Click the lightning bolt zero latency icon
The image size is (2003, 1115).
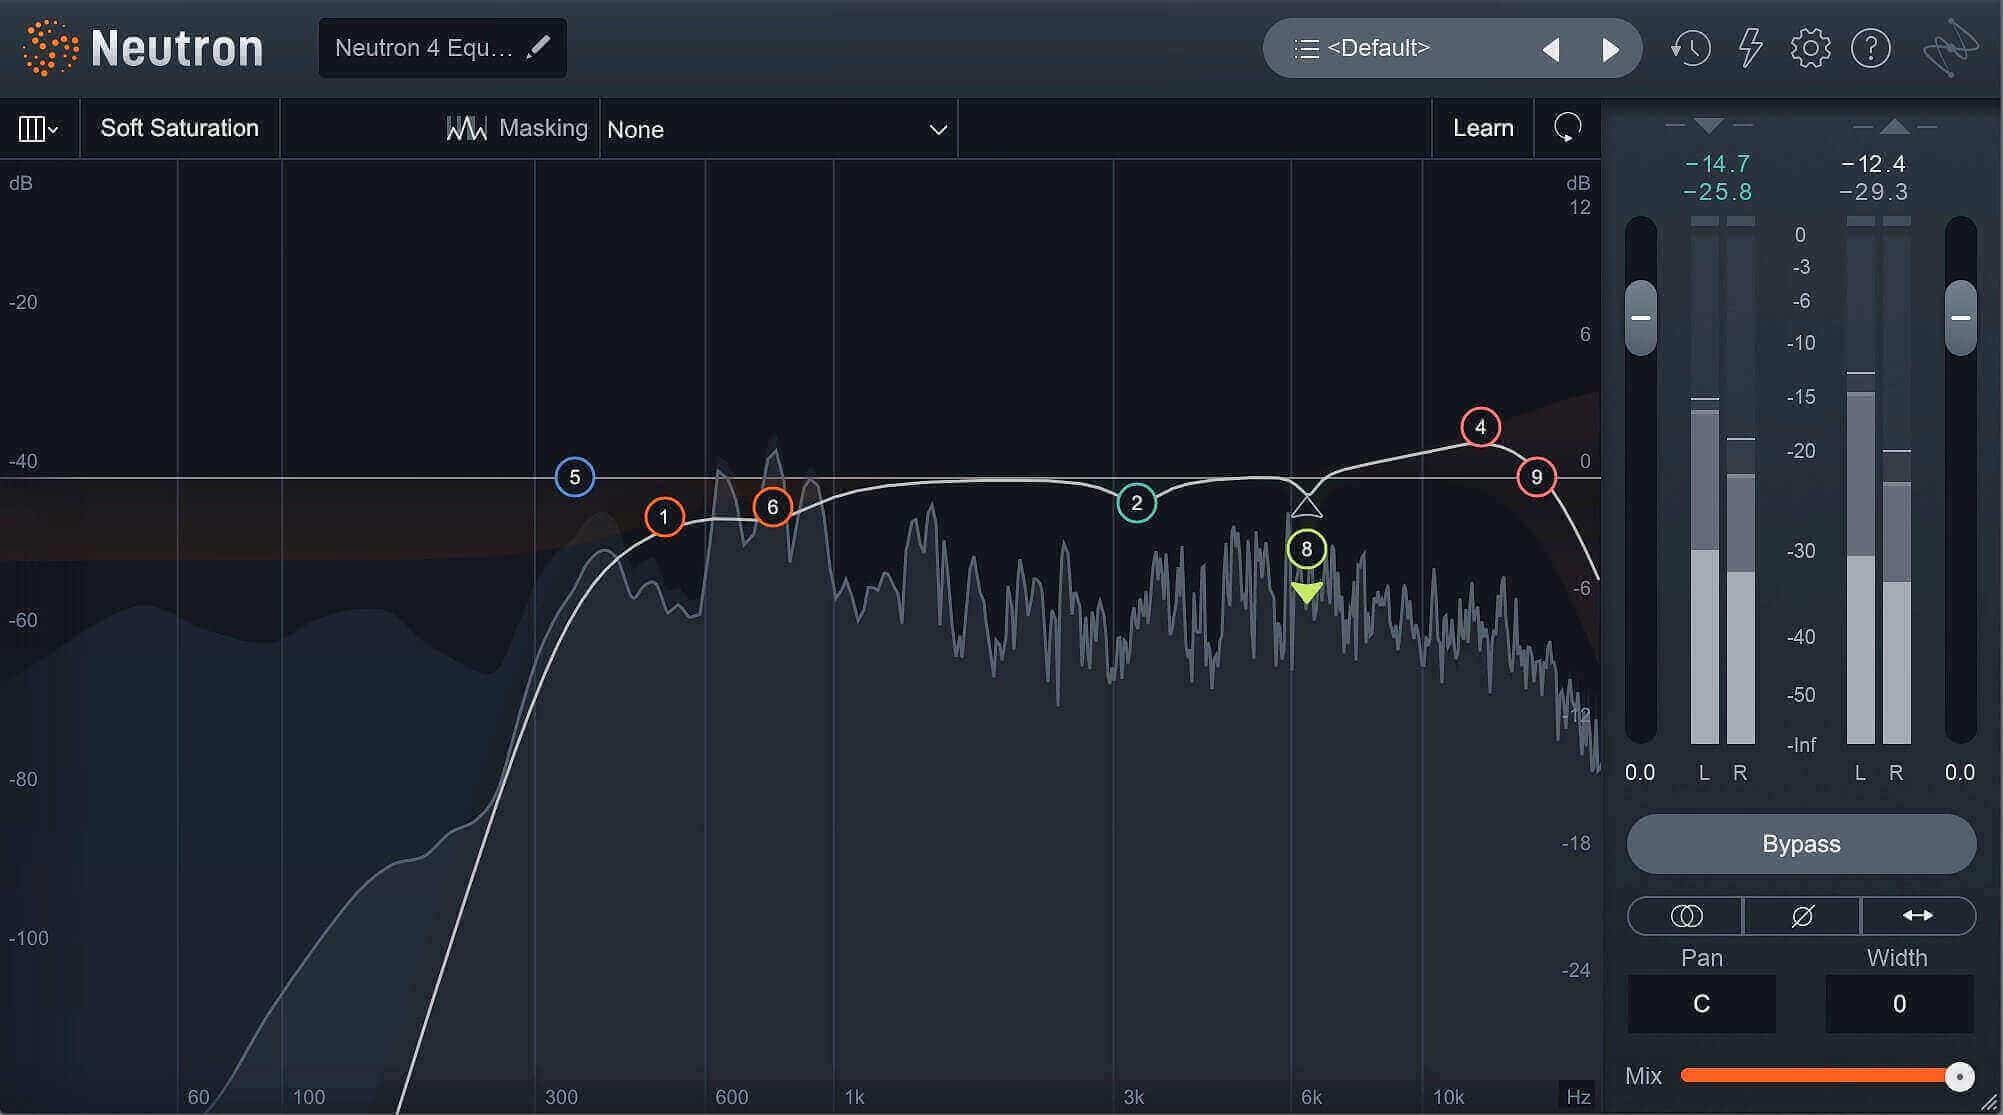tap(1750, 48)
